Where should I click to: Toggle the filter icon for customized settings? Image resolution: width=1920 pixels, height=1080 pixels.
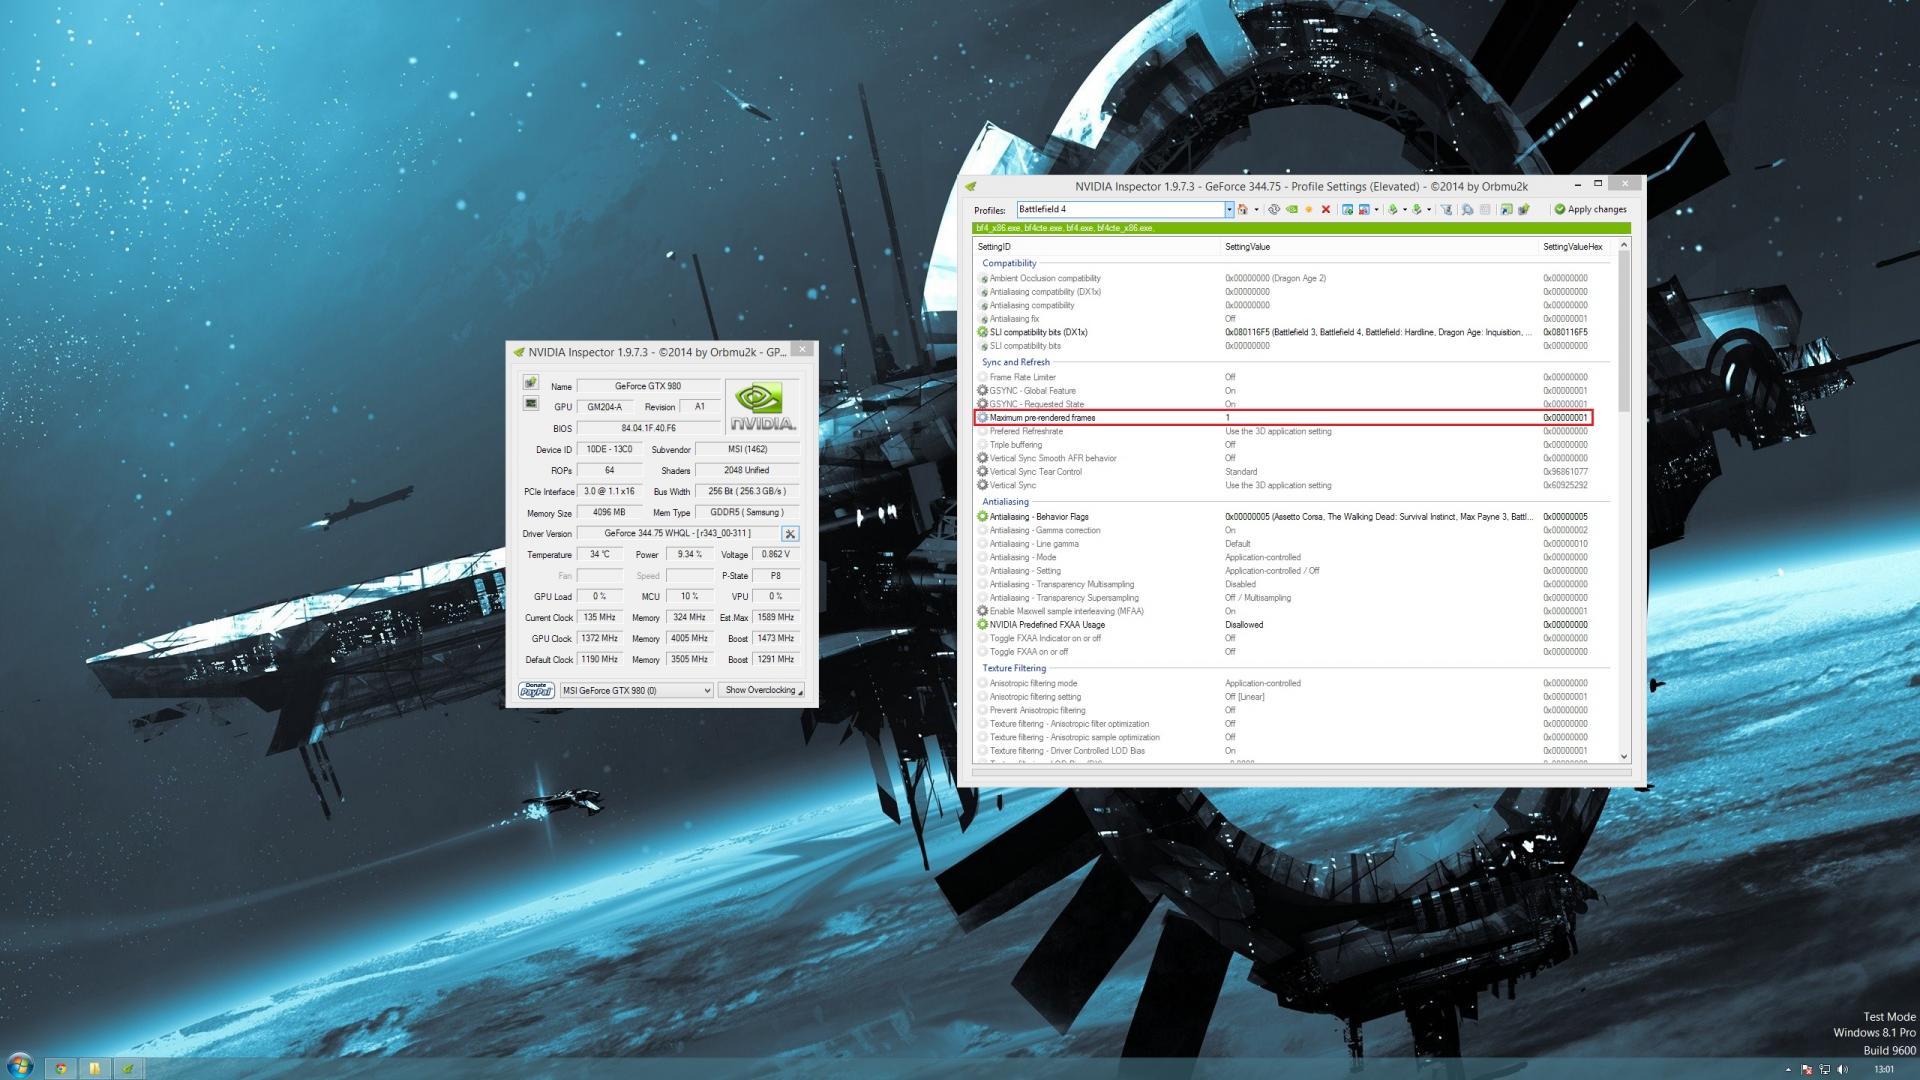(1447, 209)
